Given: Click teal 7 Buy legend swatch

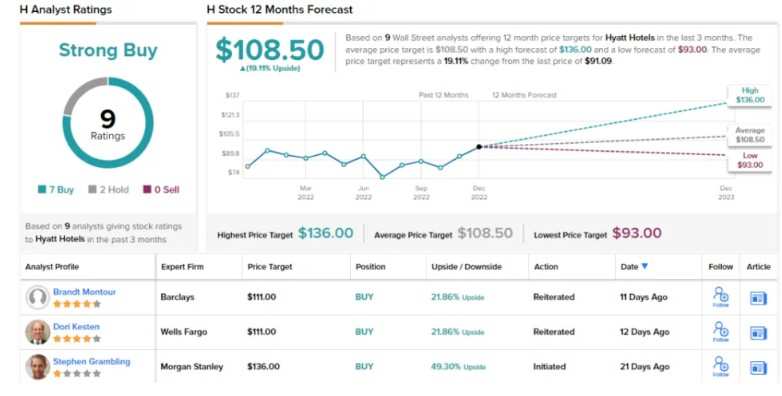Looking at the screenshot, I should point(42,190).
